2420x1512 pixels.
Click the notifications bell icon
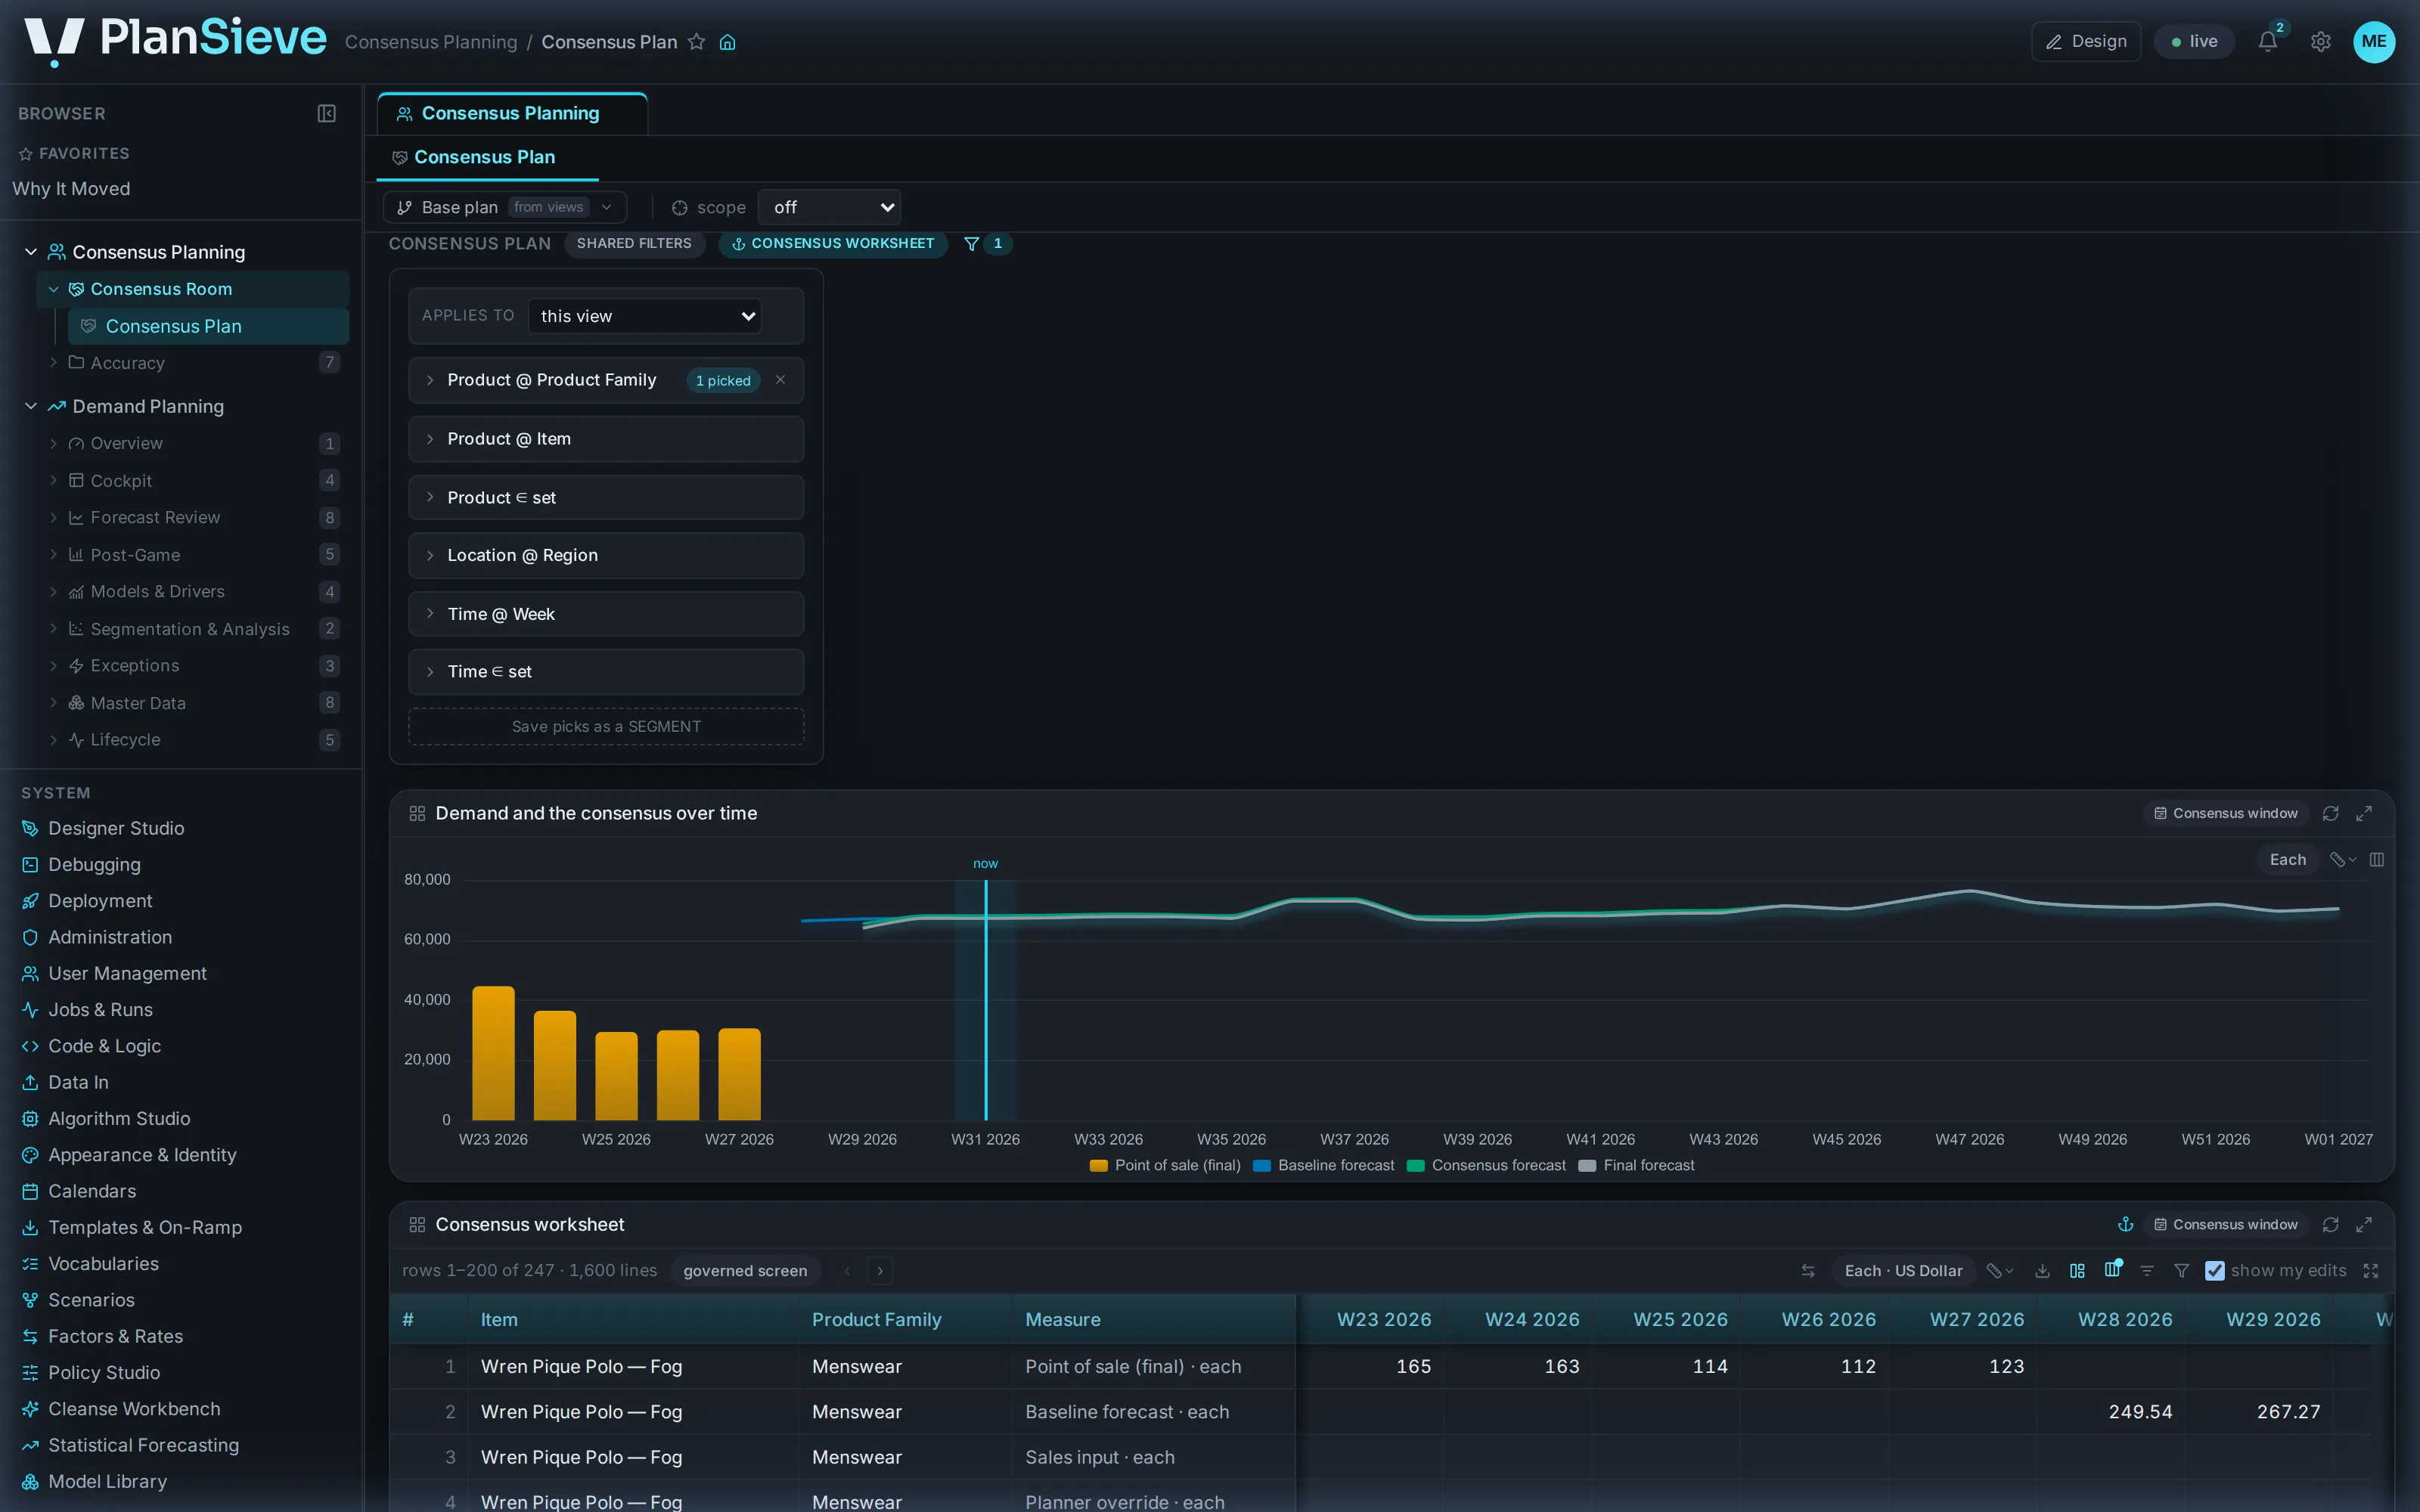[x=2267, y=41]
